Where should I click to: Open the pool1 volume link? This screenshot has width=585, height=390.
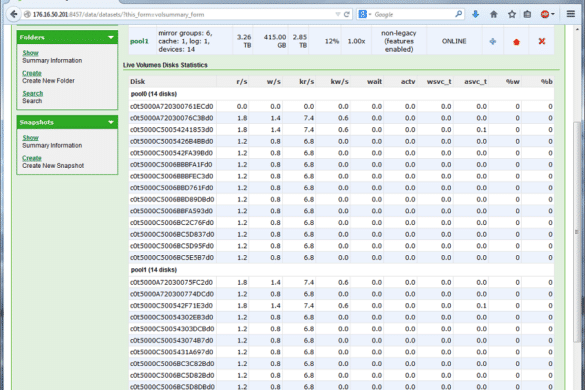point(139,41)
